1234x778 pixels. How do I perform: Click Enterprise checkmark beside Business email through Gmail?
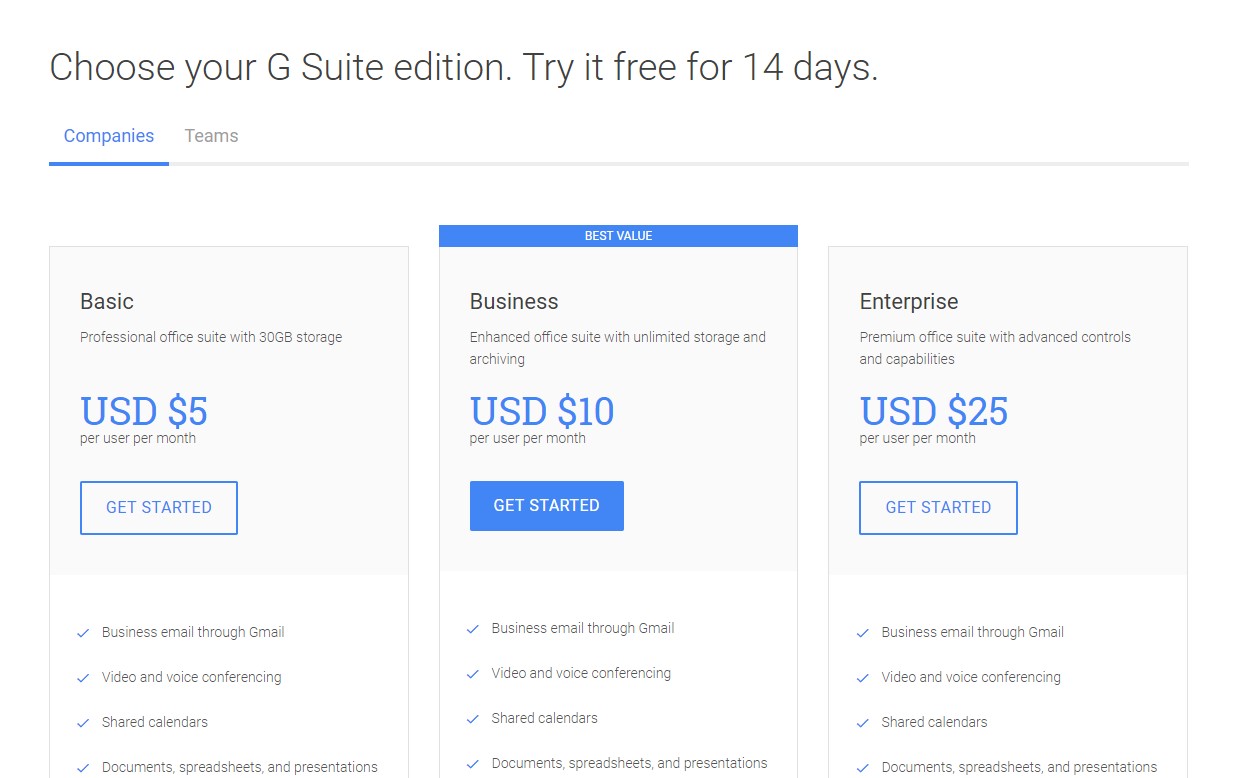pyautogui.click(x=863, y=633)
